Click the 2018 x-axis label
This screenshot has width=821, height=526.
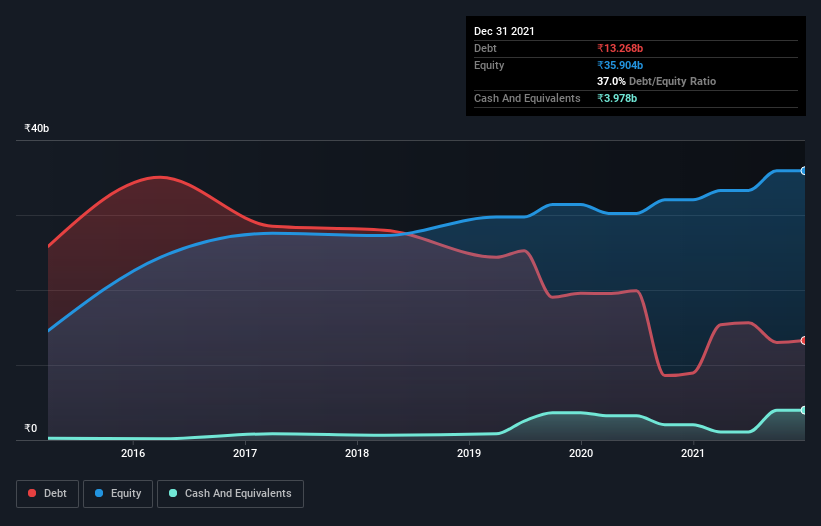point(357,453)
